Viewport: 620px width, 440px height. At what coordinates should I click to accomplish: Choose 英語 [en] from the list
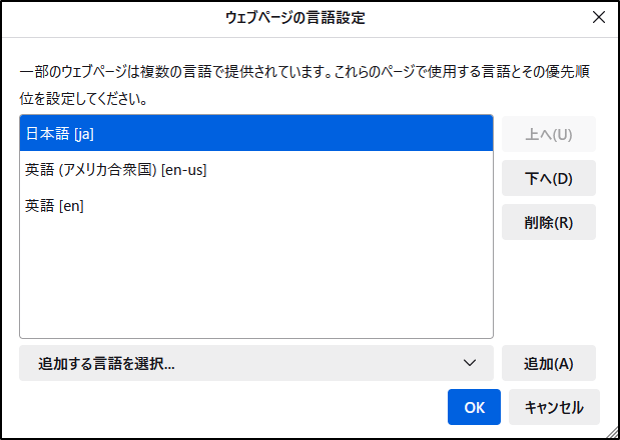(54, 205)
